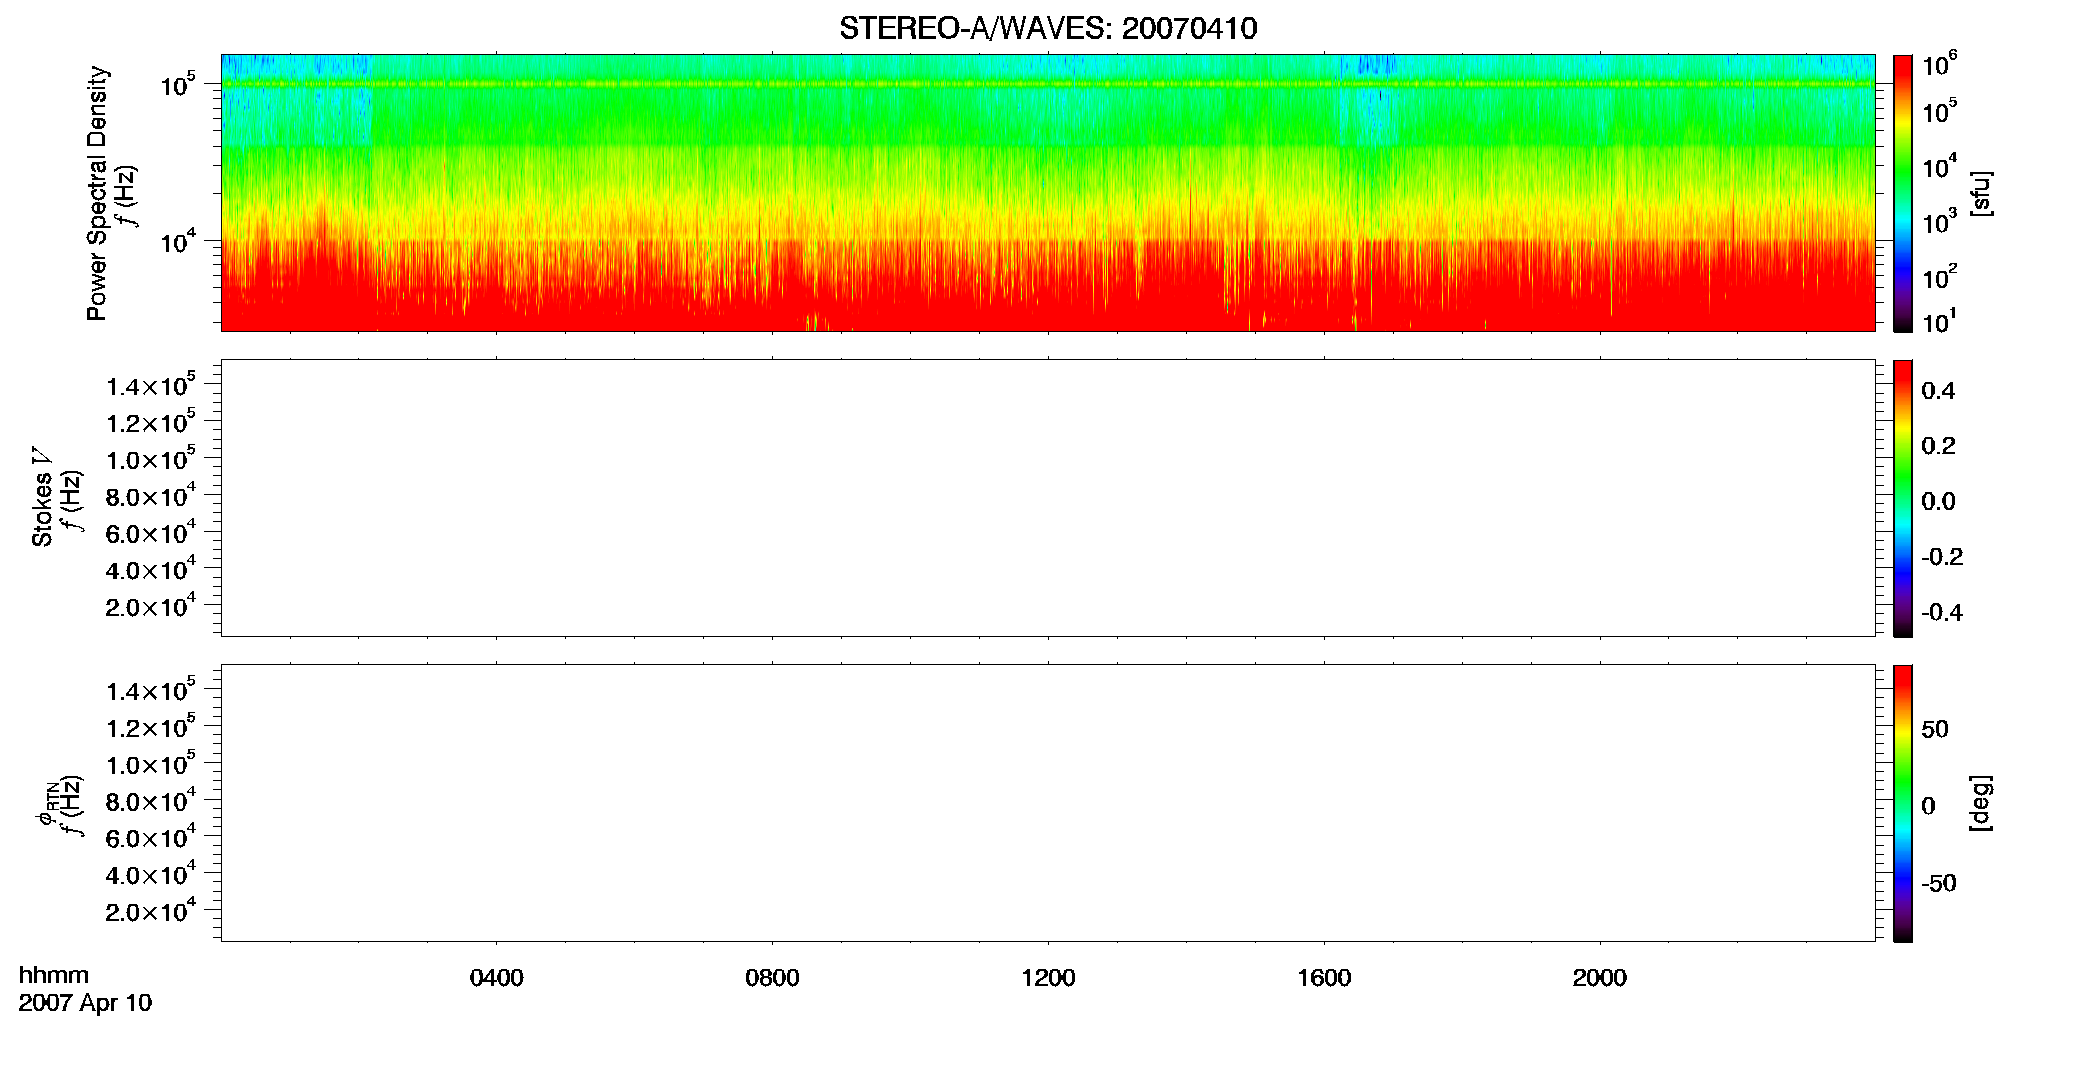
Task: Click the 10^1 label on sfu color bar
Action: point(1939,321)
